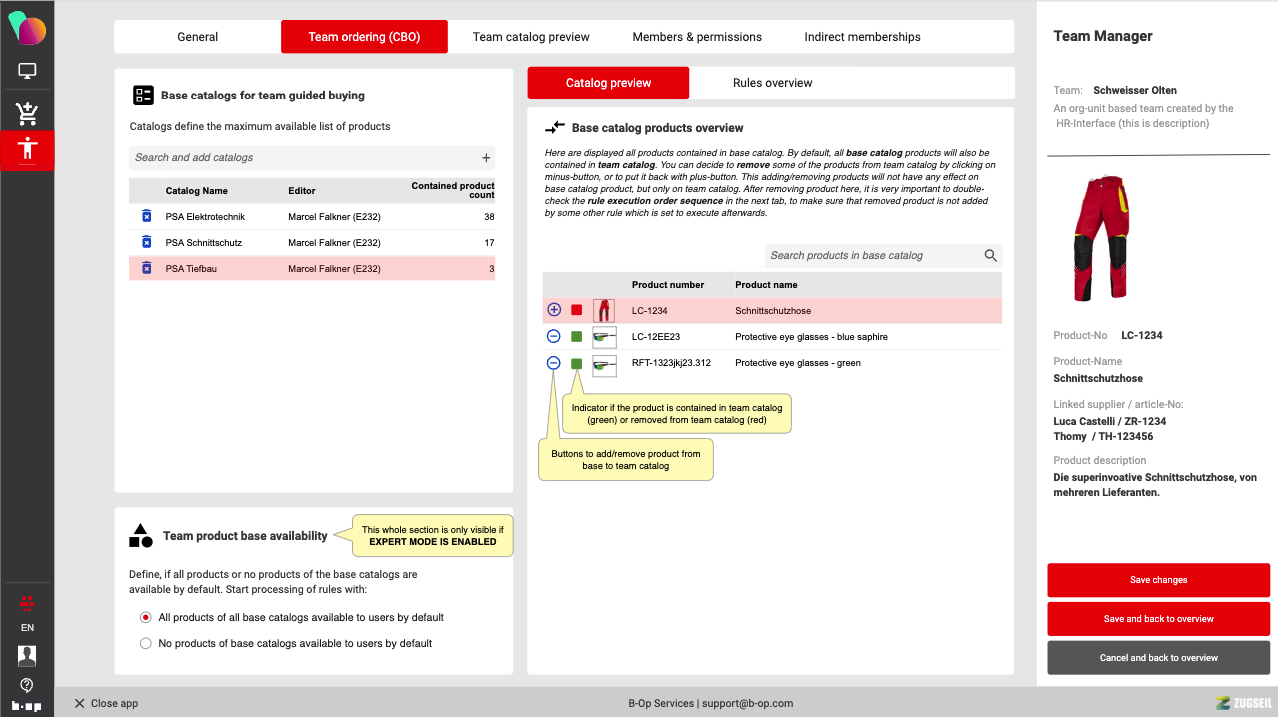Switch to Rules overview tab
The image size is (1278, 717).
tap(772, 83)
